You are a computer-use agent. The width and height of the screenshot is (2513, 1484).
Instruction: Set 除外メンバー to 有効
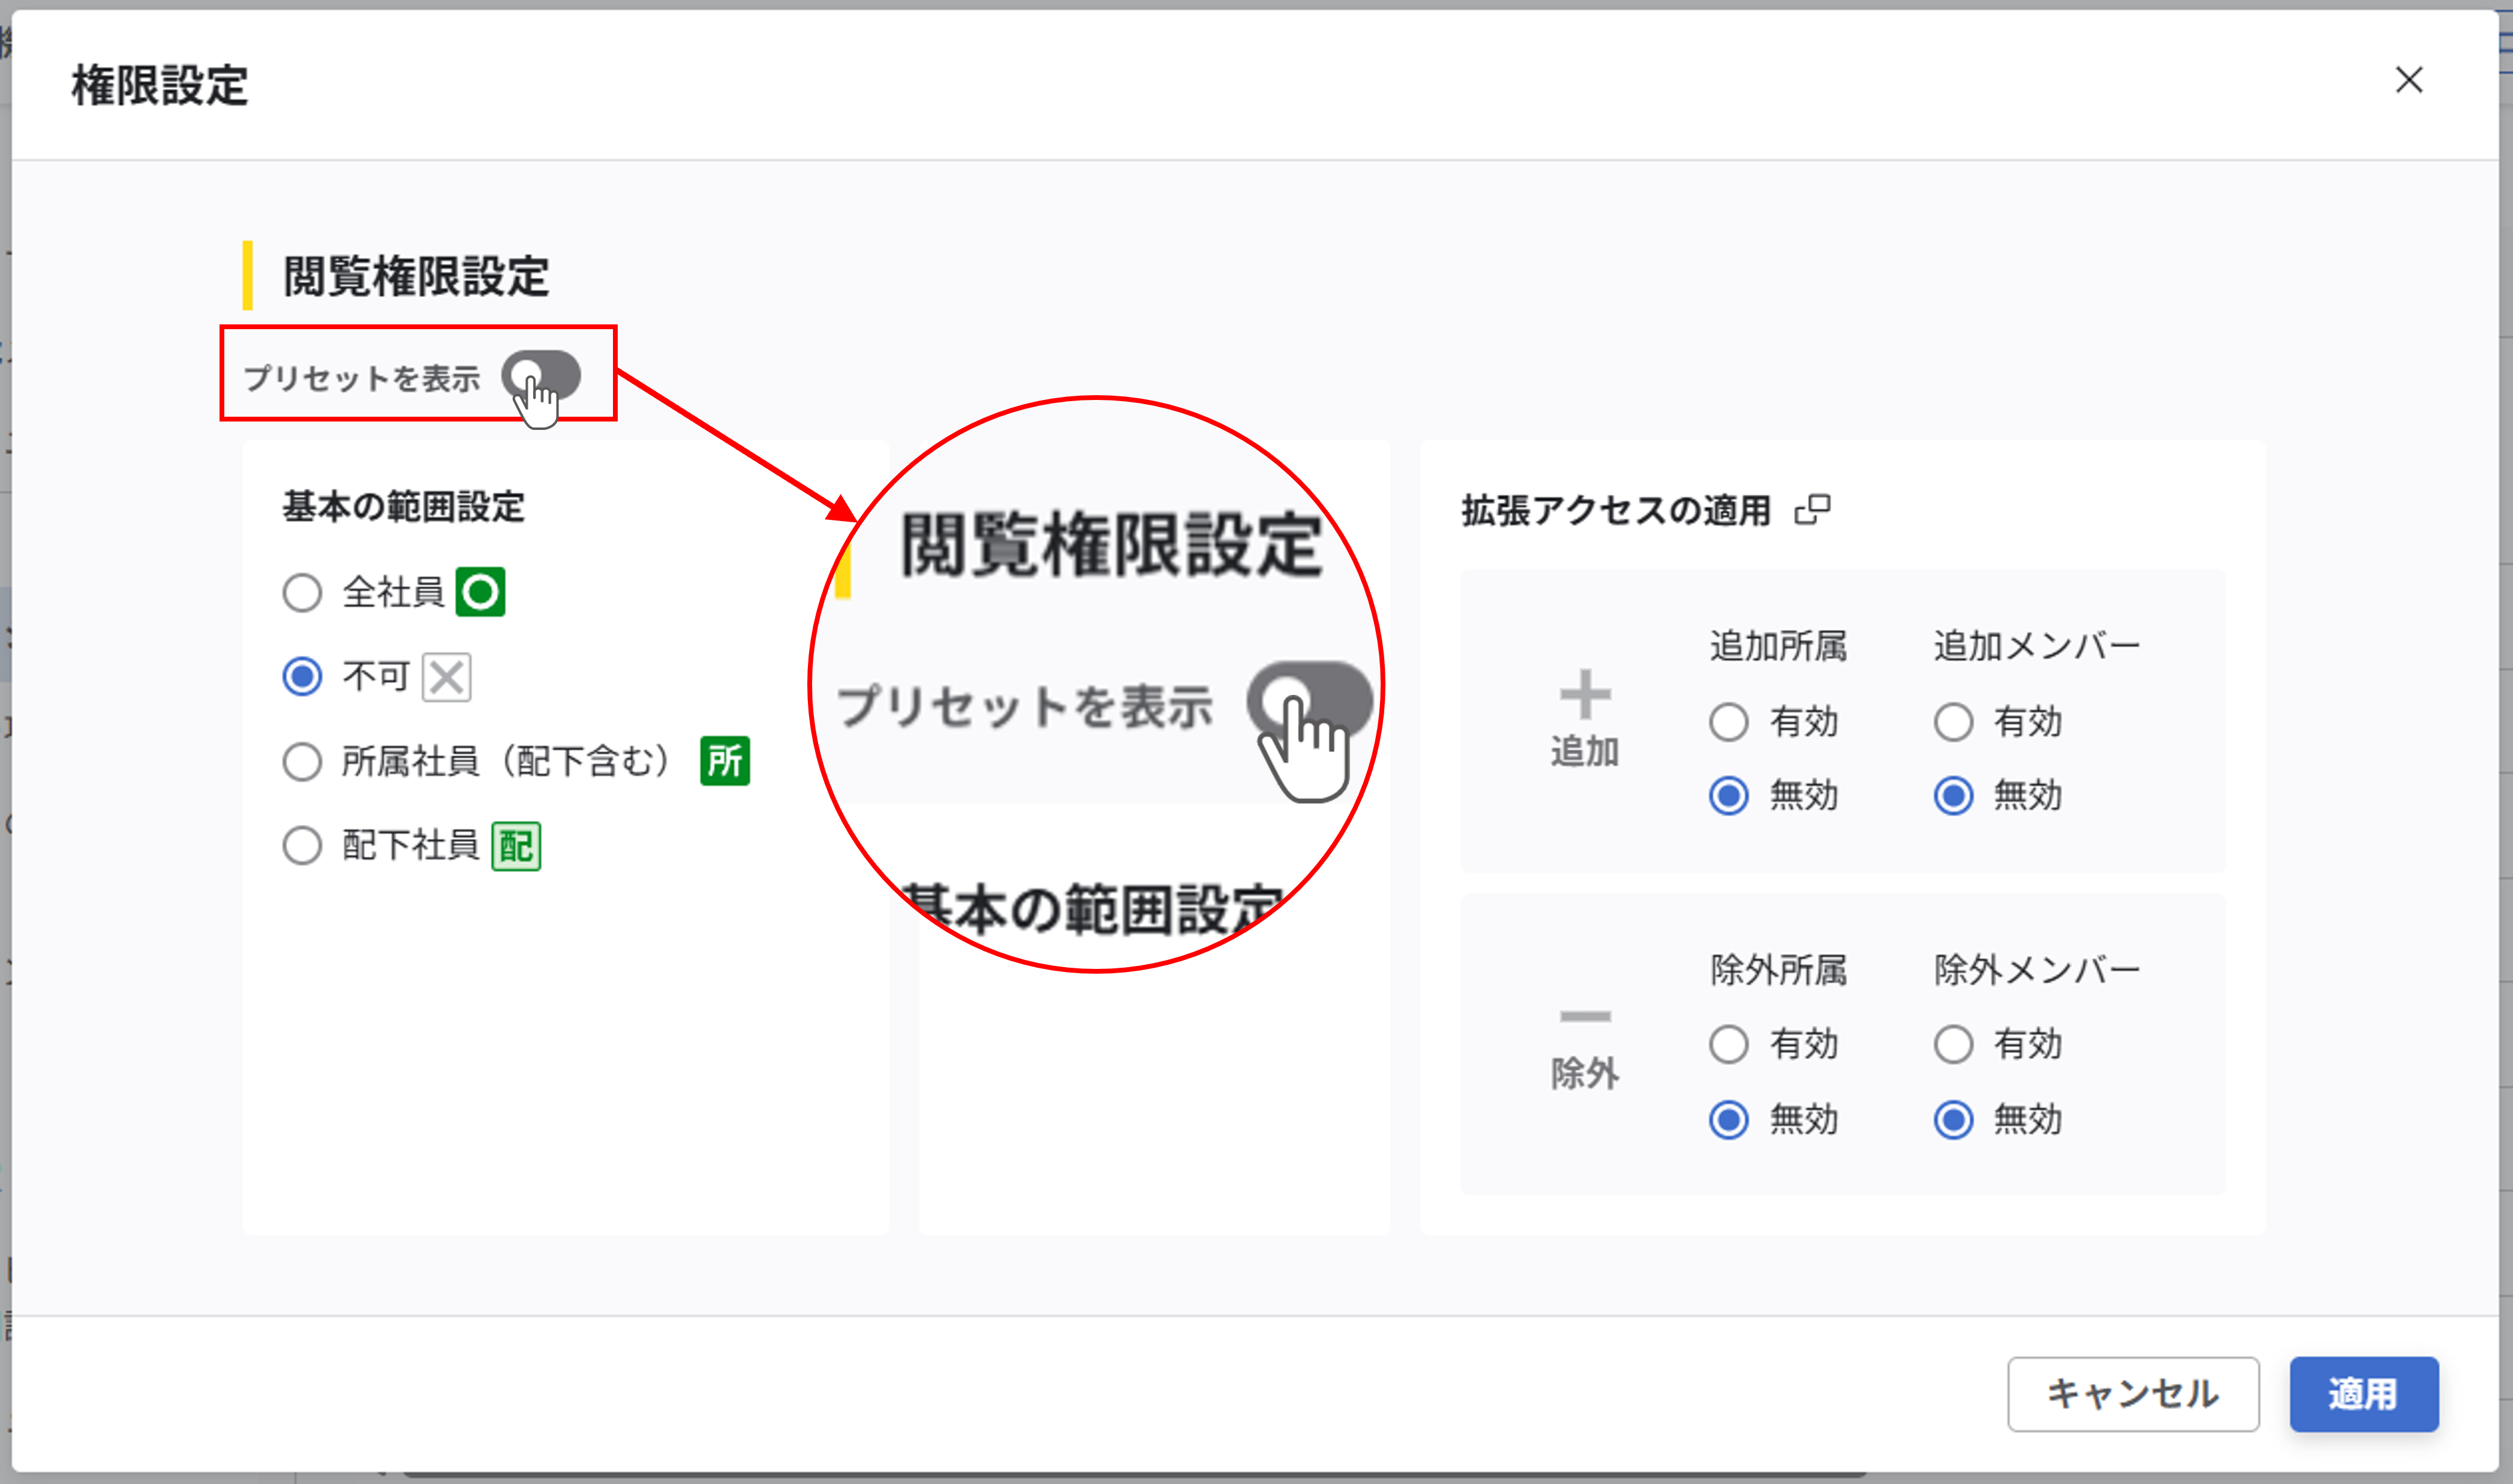(x=1953, y=1045)
